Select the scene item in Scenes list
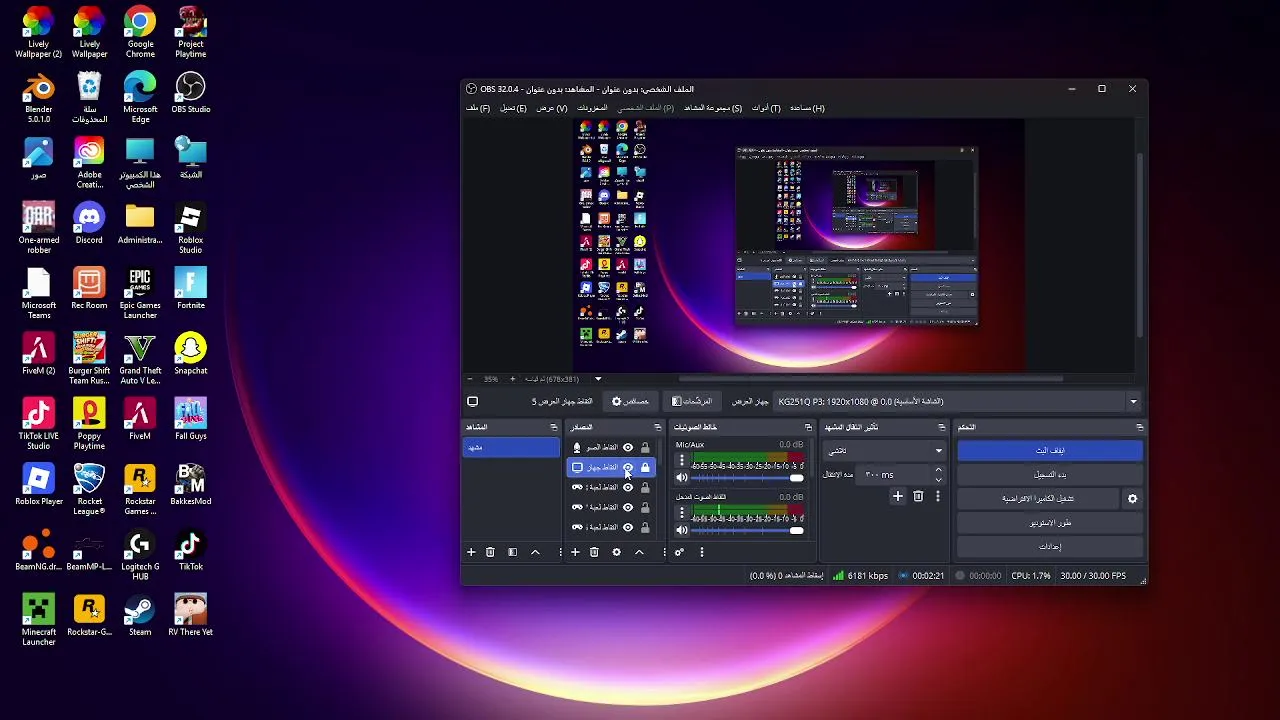 pyautogui.click(x=511, y=447)
